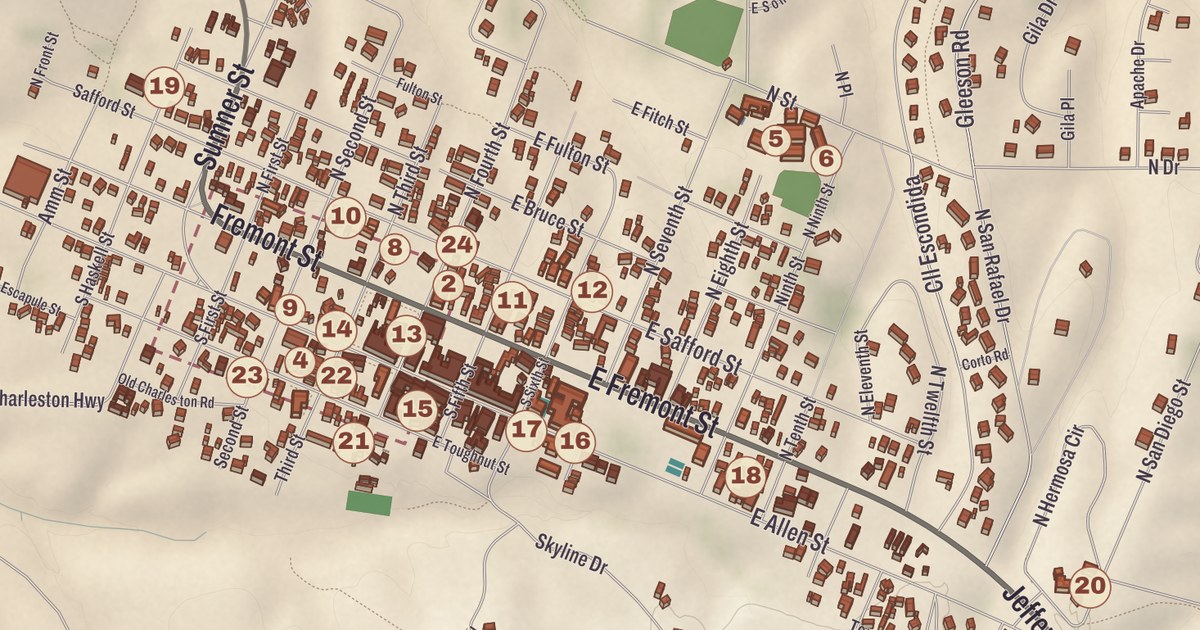Viewport: 1200px width, 630px height.
Task: Click the E Bruce St label
Action: (x=547, y=215)
